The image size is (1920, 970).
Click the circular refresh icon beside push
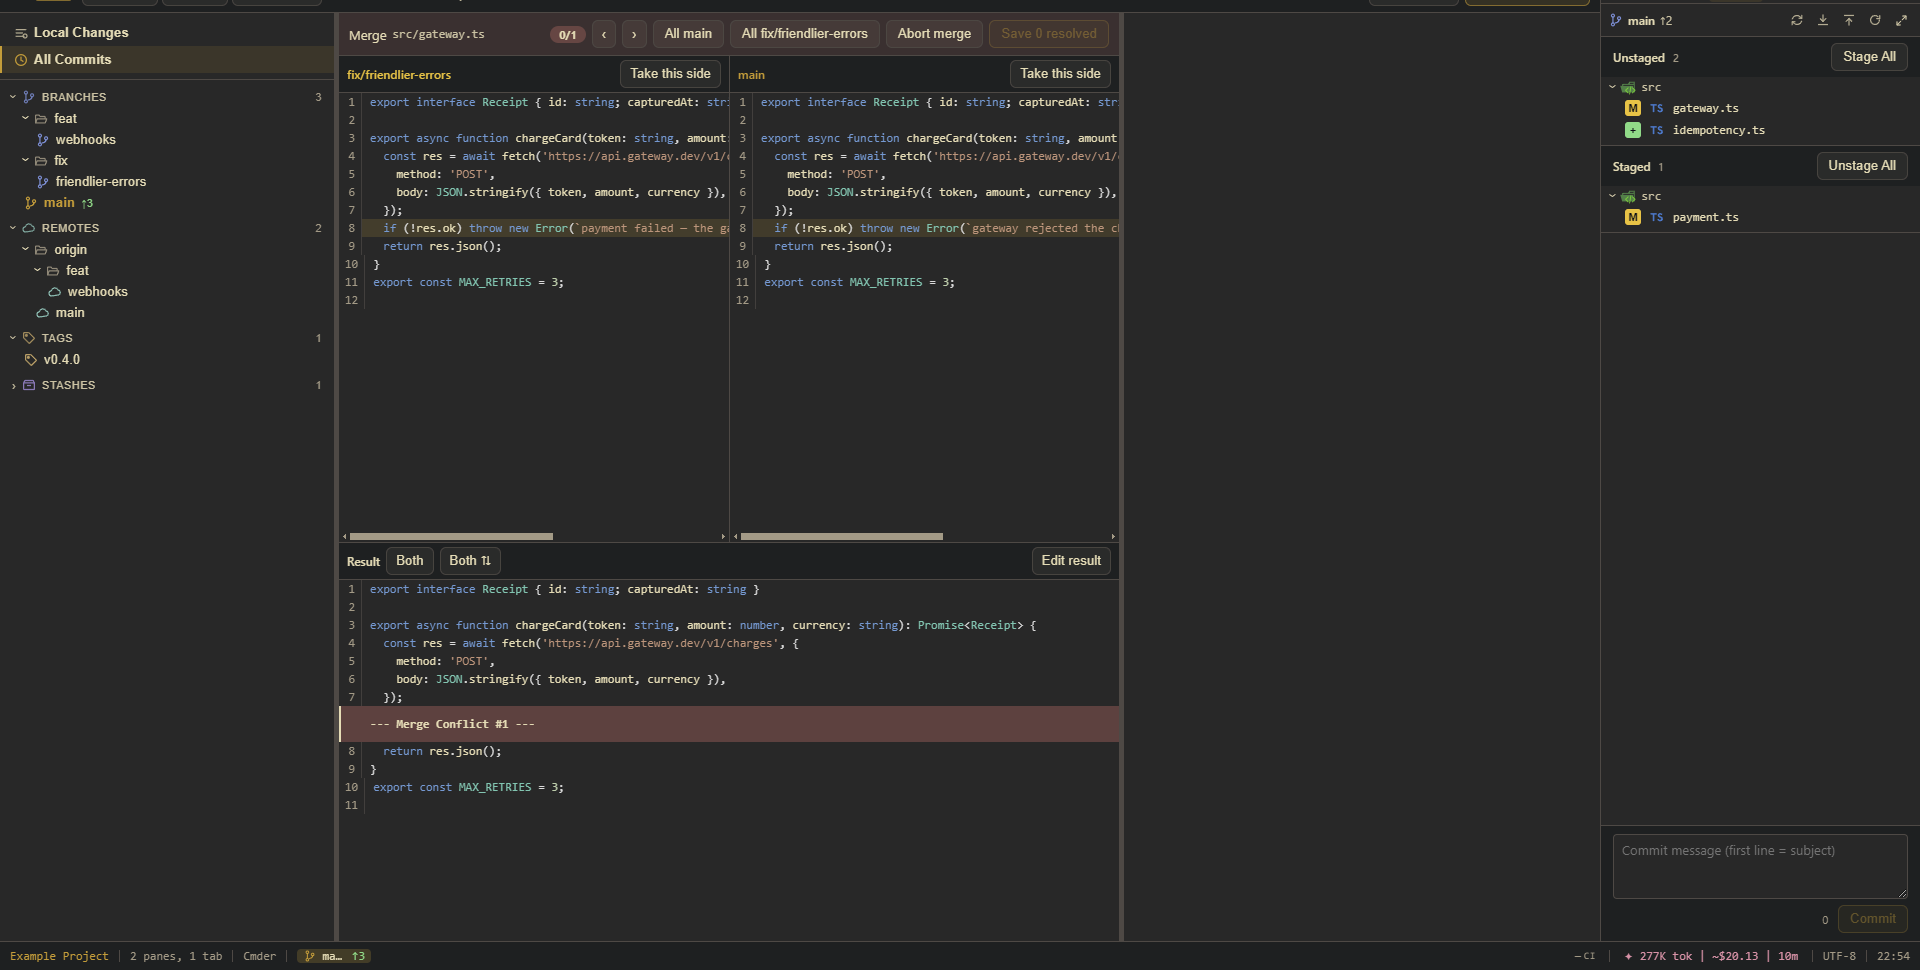[1875, 20]
